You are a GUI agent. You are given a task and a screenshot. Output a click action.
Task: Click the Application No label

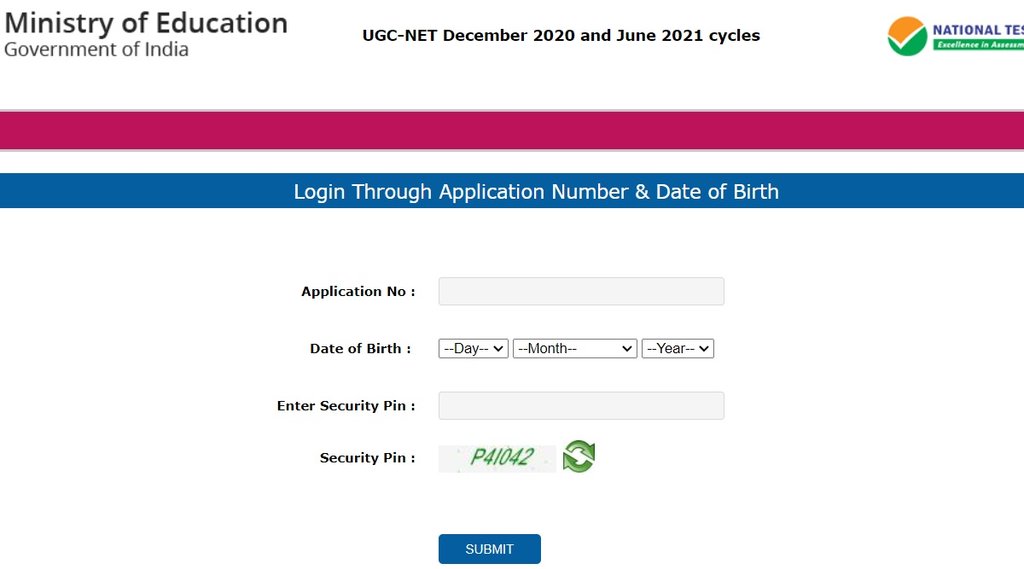click(x=357, y=292)
